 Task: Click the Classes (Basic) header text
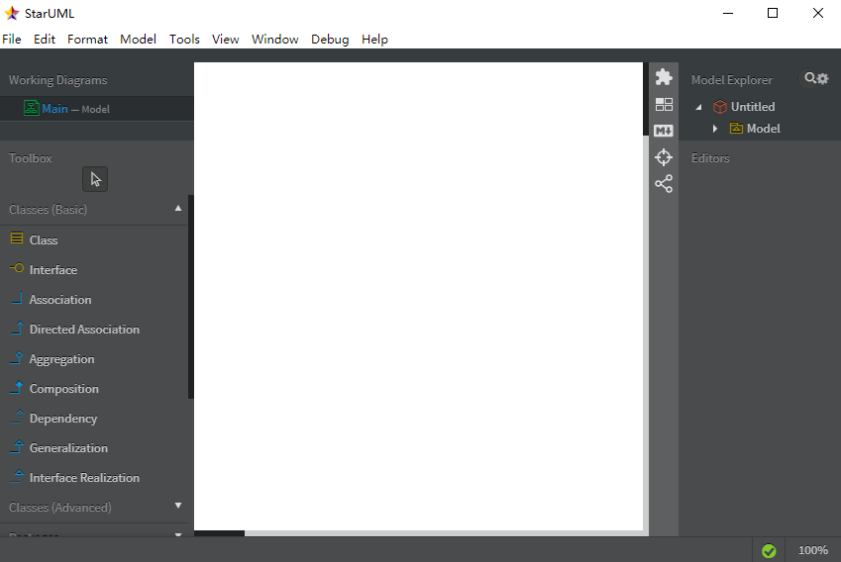tap(48, 210)
